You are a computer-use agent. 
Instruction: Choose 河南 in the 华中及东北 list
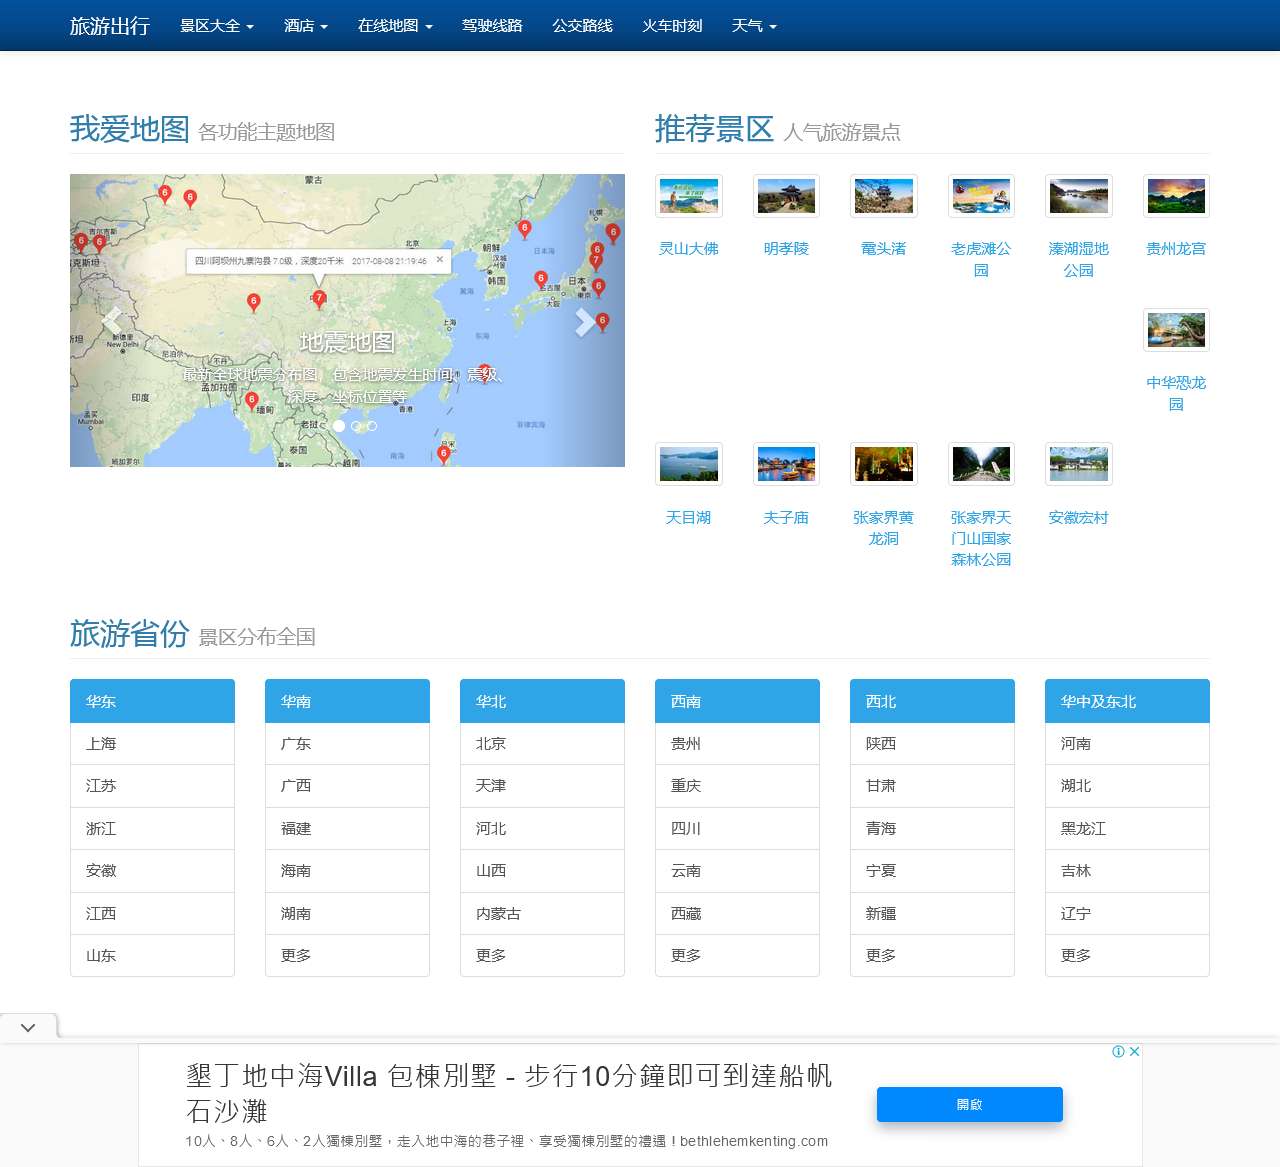(x=1127, y=744)
